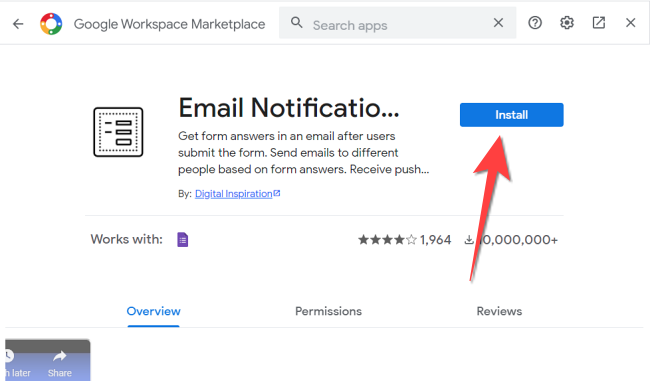
Task: Open the settings gear icon
Action: click(567, 23)
